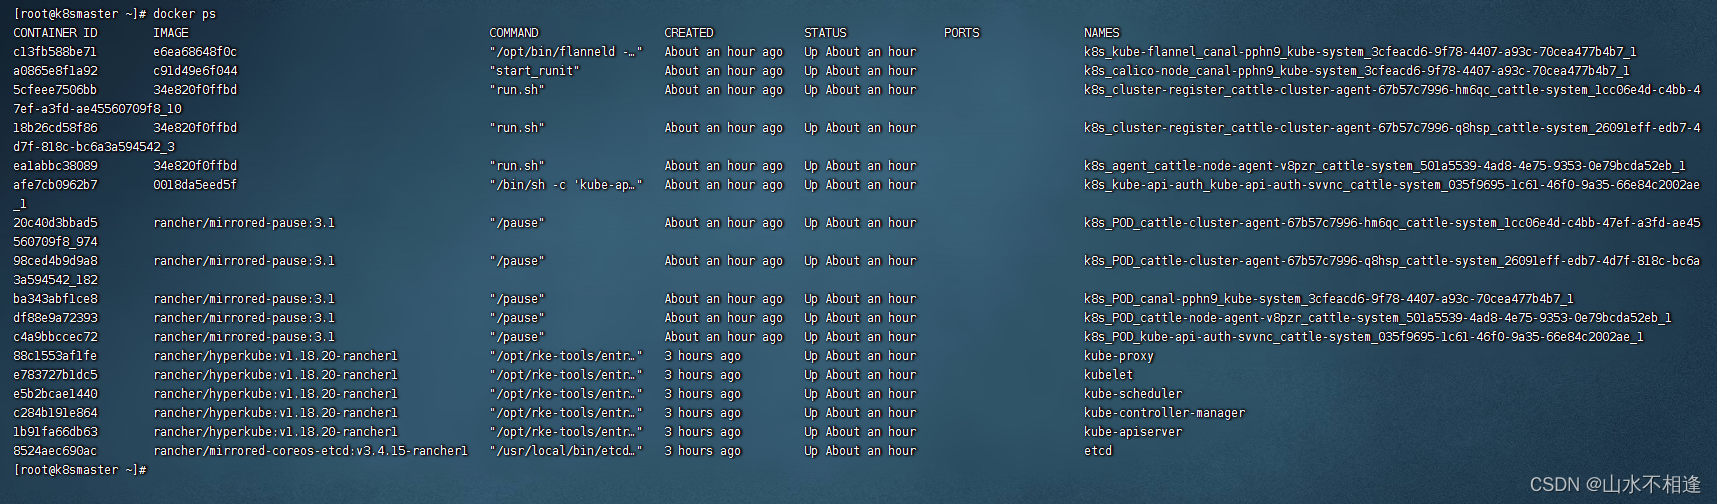Select container ID 98ced4b9d9a8

click(x=55, y=261)
